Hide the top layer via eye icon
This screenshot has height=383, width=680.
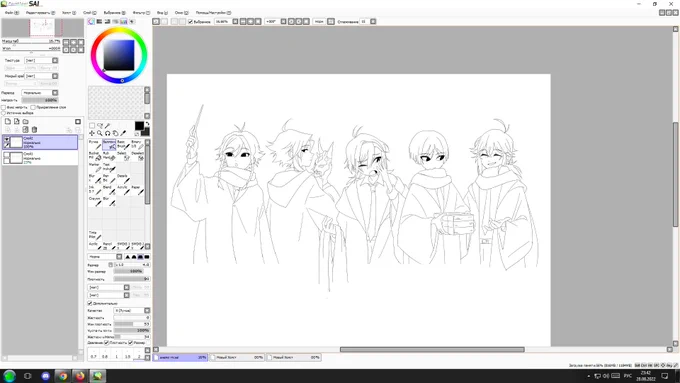tap(7, 139)
